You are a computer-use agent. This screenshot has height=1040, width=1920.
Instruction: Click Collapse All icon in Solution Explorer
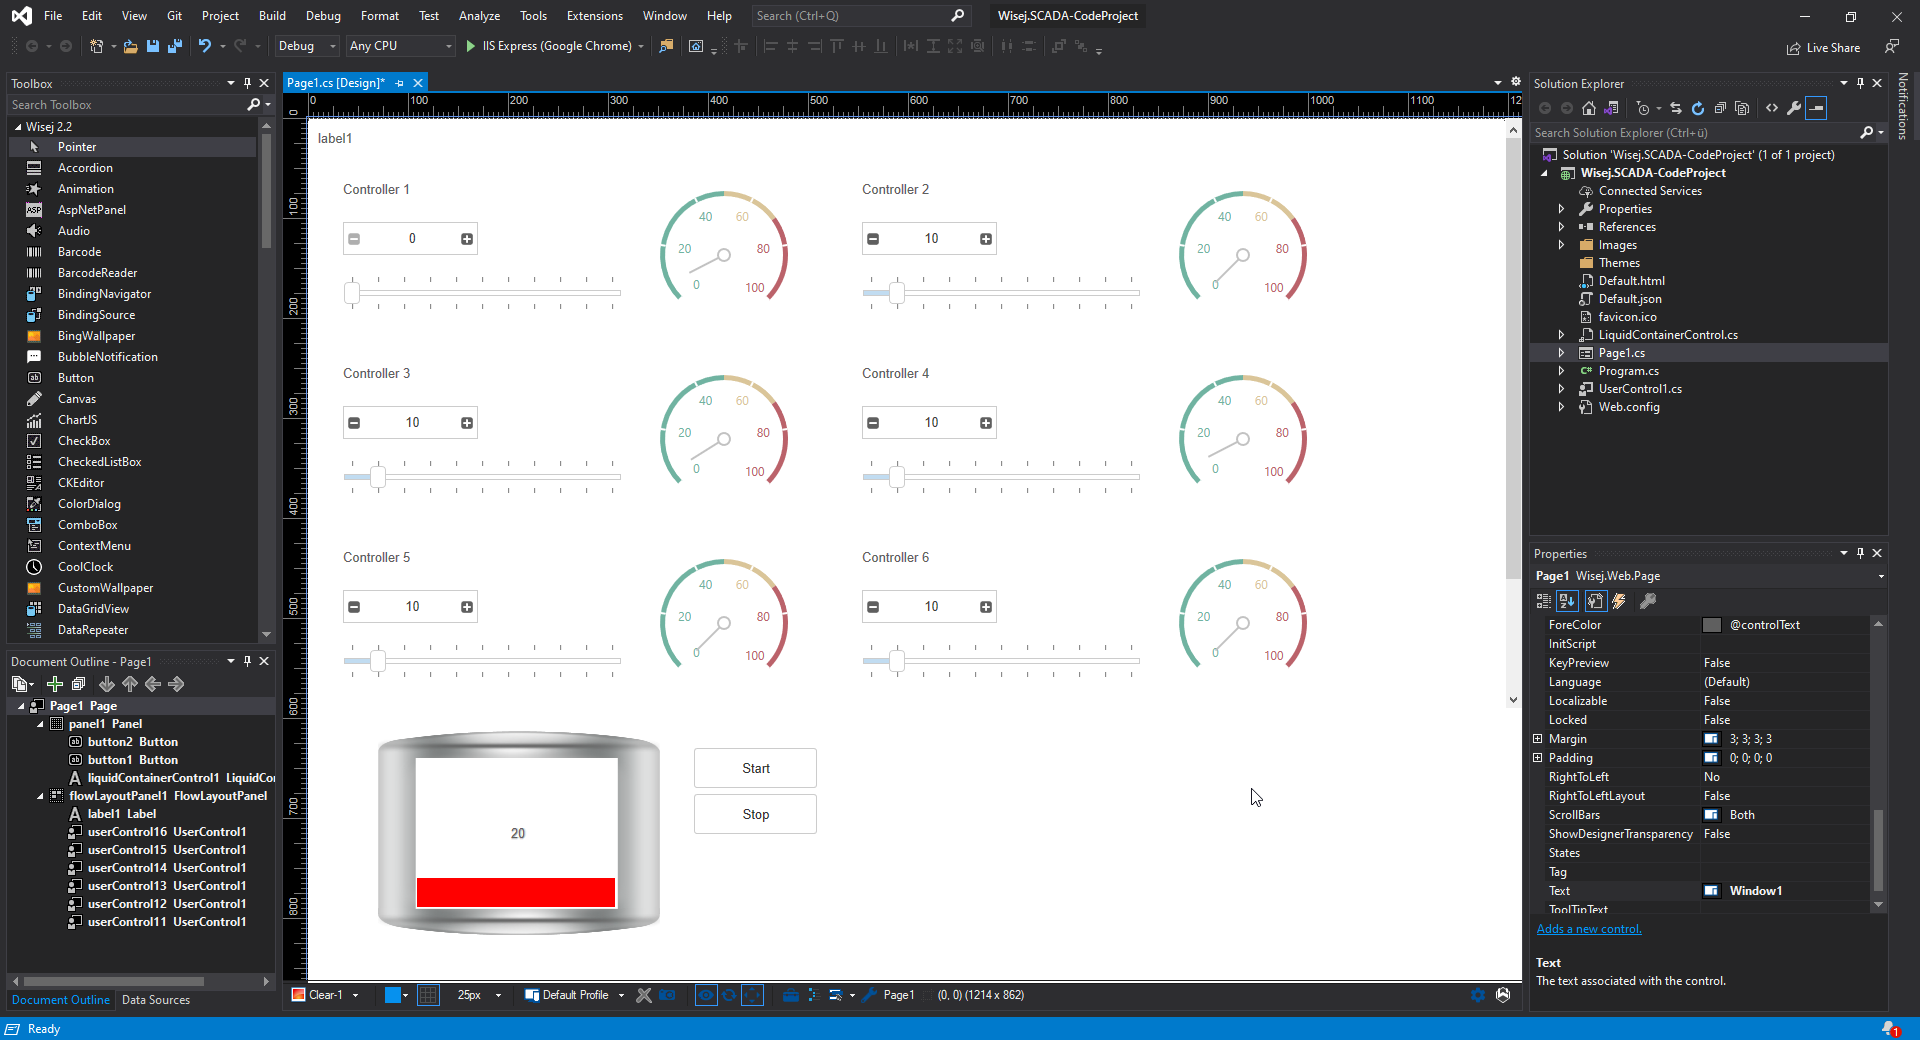point(1720,108)
